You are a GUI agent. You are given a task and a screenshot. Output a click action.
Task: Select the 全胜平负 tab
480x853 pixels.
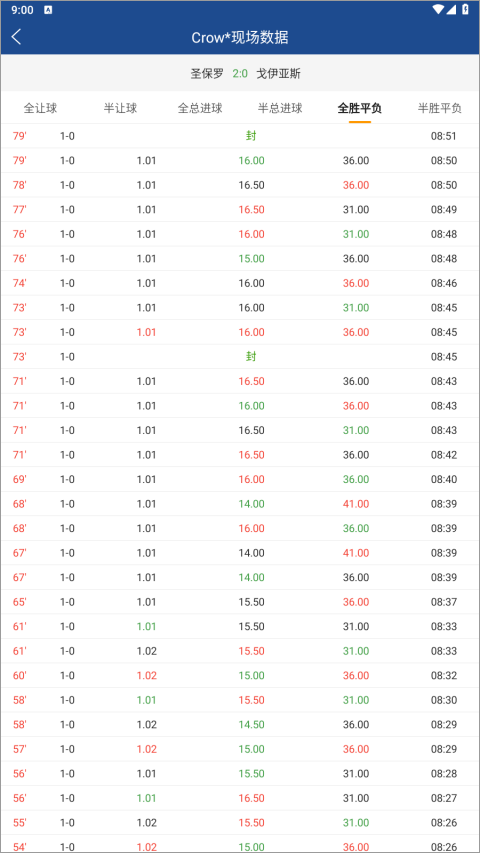click(x=360, y=108)
